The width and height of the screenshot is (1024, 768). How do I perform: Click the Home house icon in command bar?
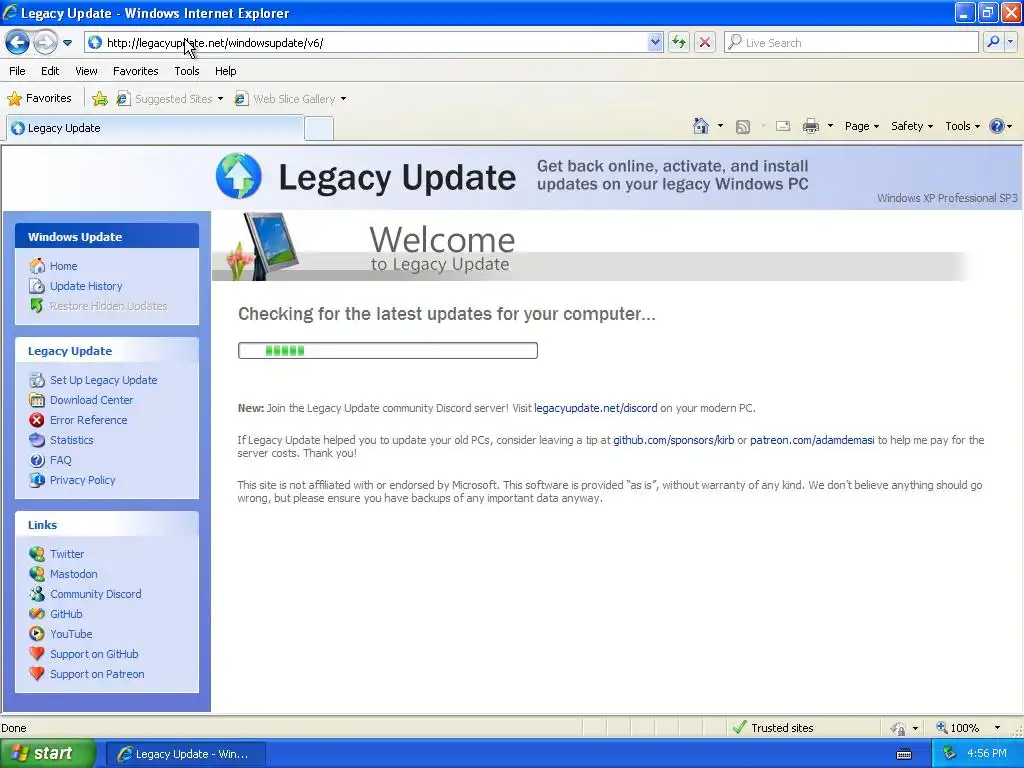pos(701,126)
